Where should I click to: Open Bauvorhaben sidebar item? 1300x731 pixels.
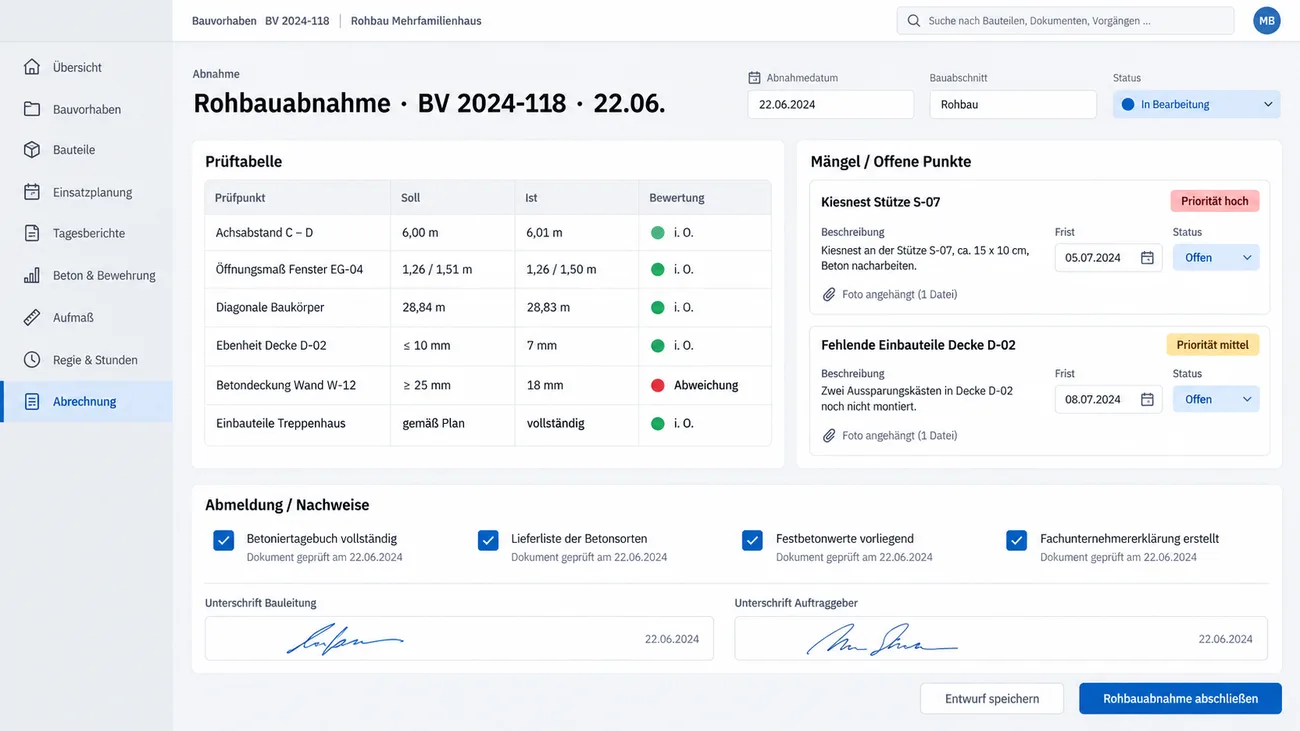click(86, 109)
